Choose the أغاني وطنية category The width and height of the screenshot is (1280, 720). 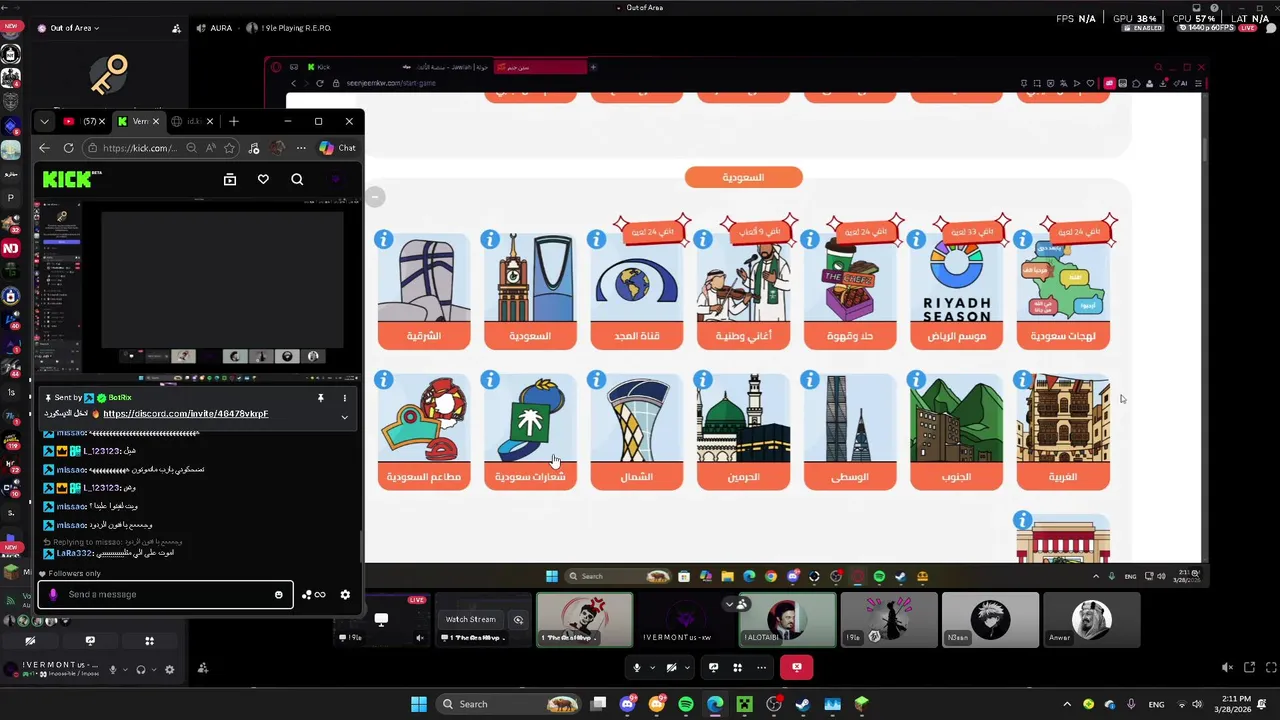(x=743, y=291)
